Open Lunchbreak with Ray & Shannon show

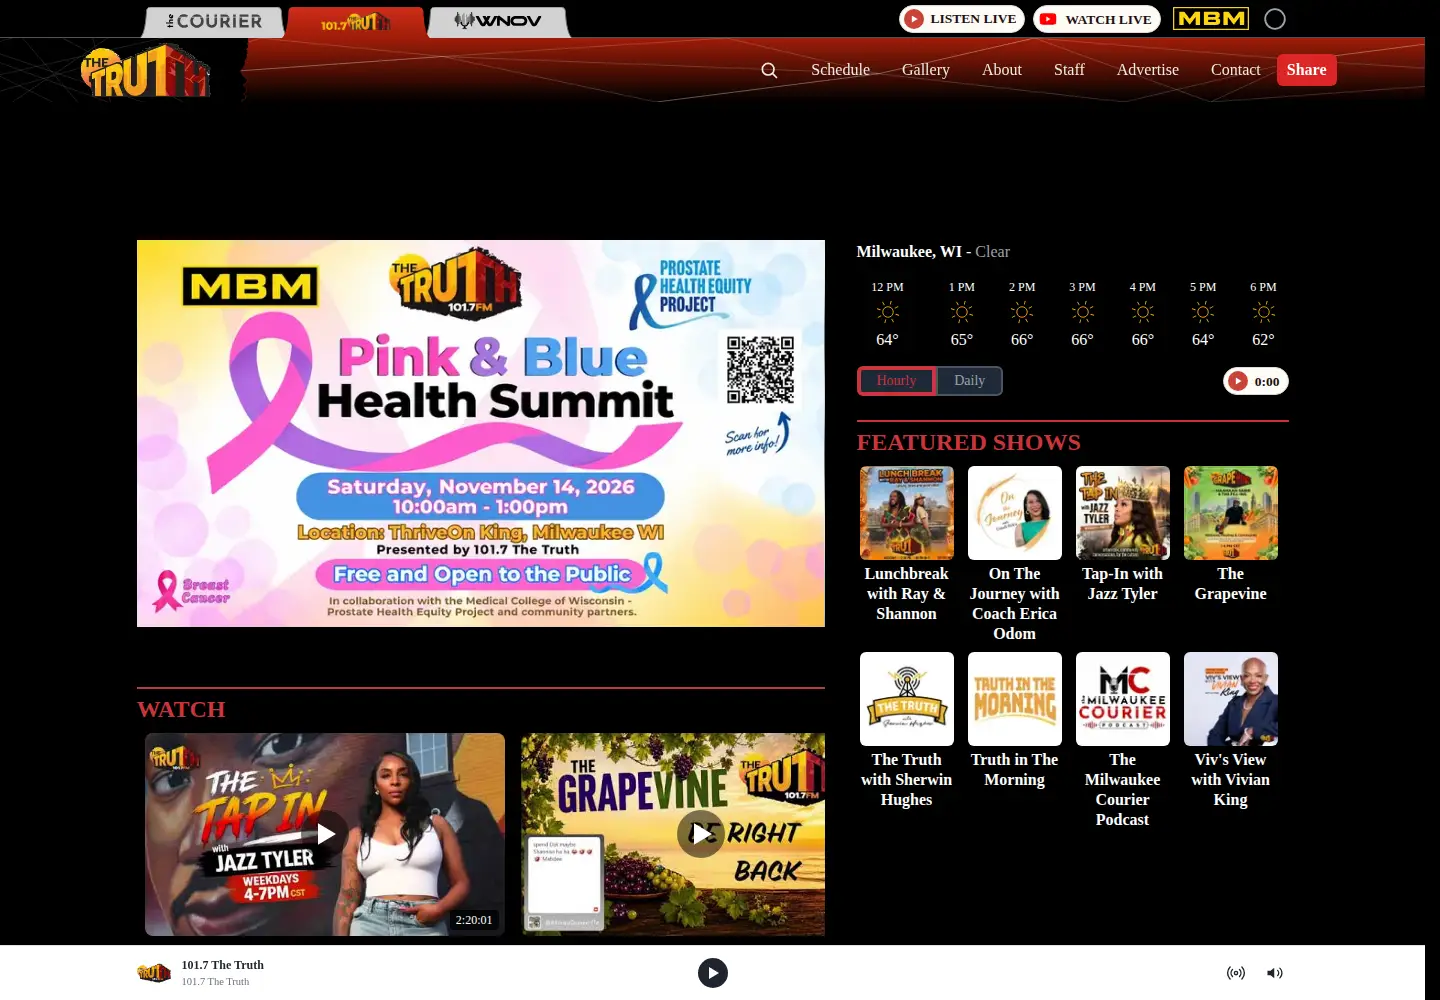click(x=907, y=544)
